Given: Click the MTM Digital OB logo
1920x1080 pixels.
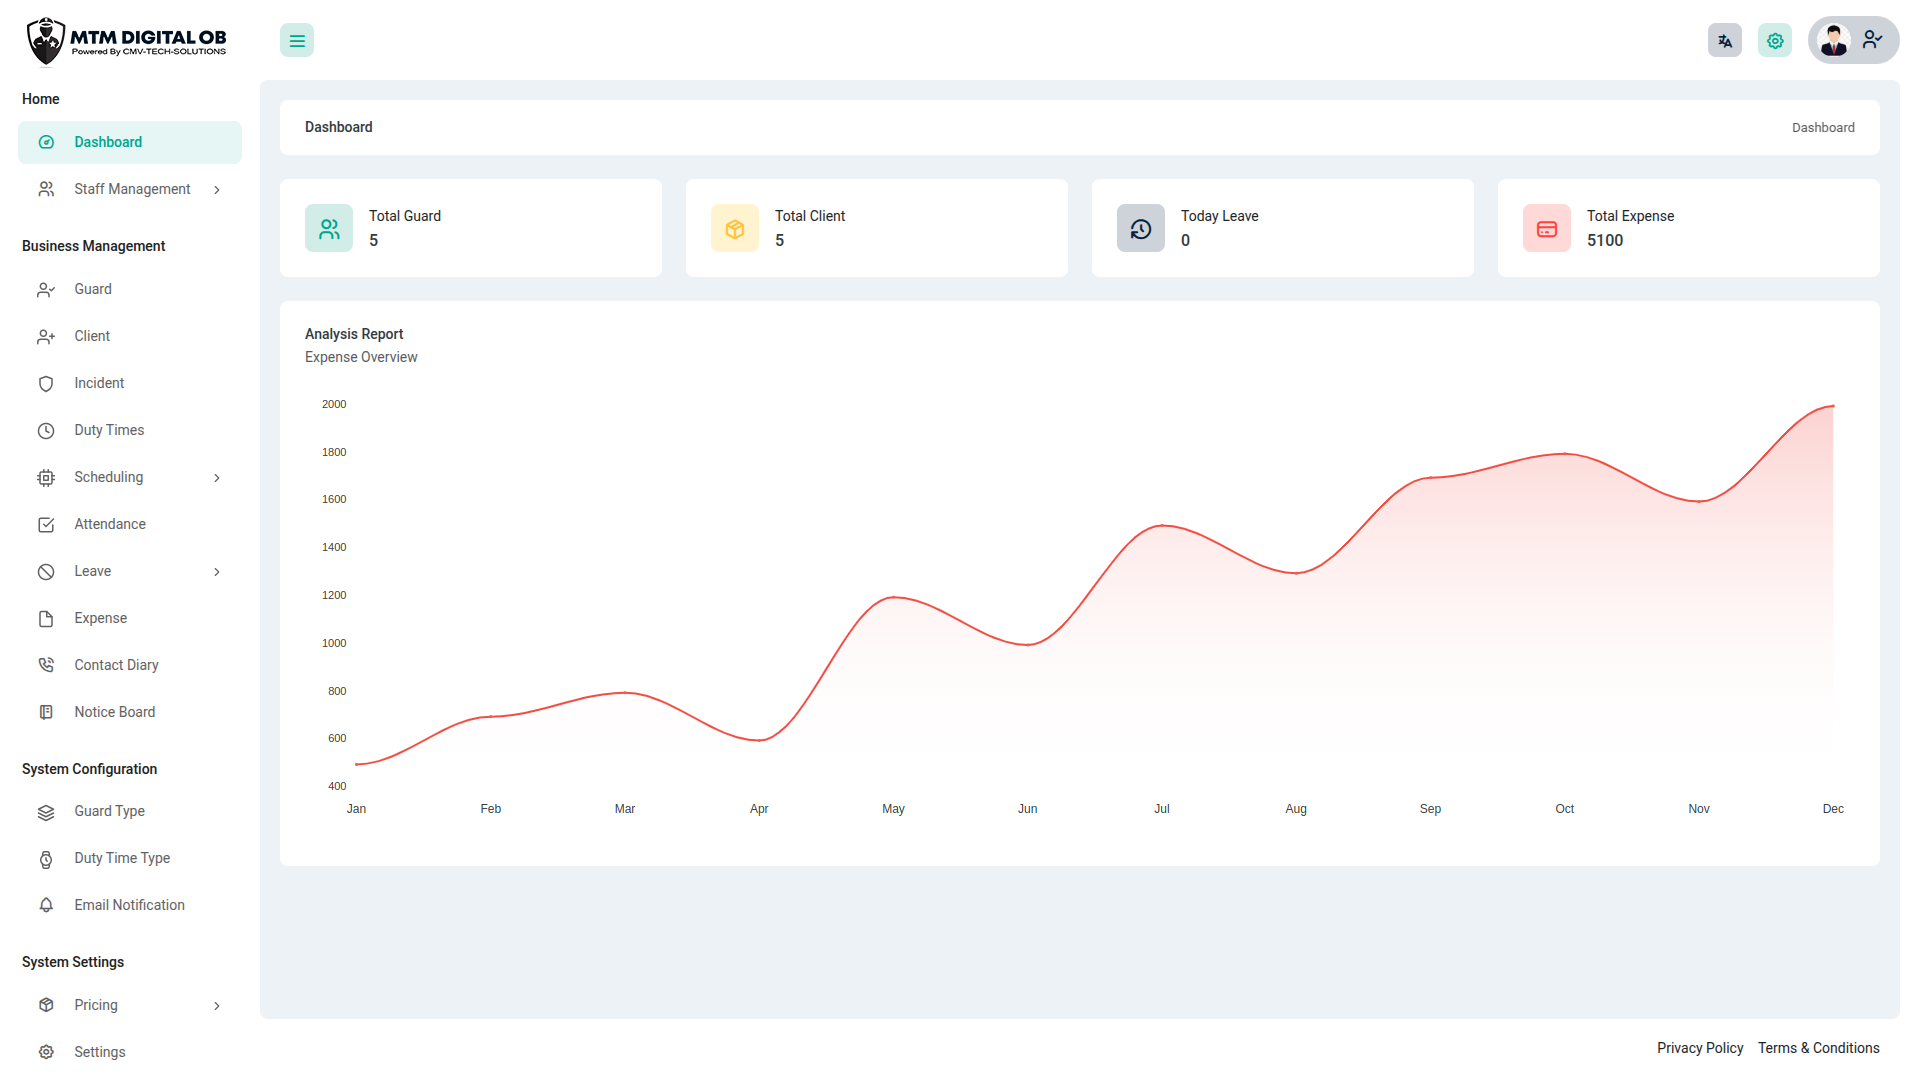Looking at the screenshot, I should [x=127, y=41].
